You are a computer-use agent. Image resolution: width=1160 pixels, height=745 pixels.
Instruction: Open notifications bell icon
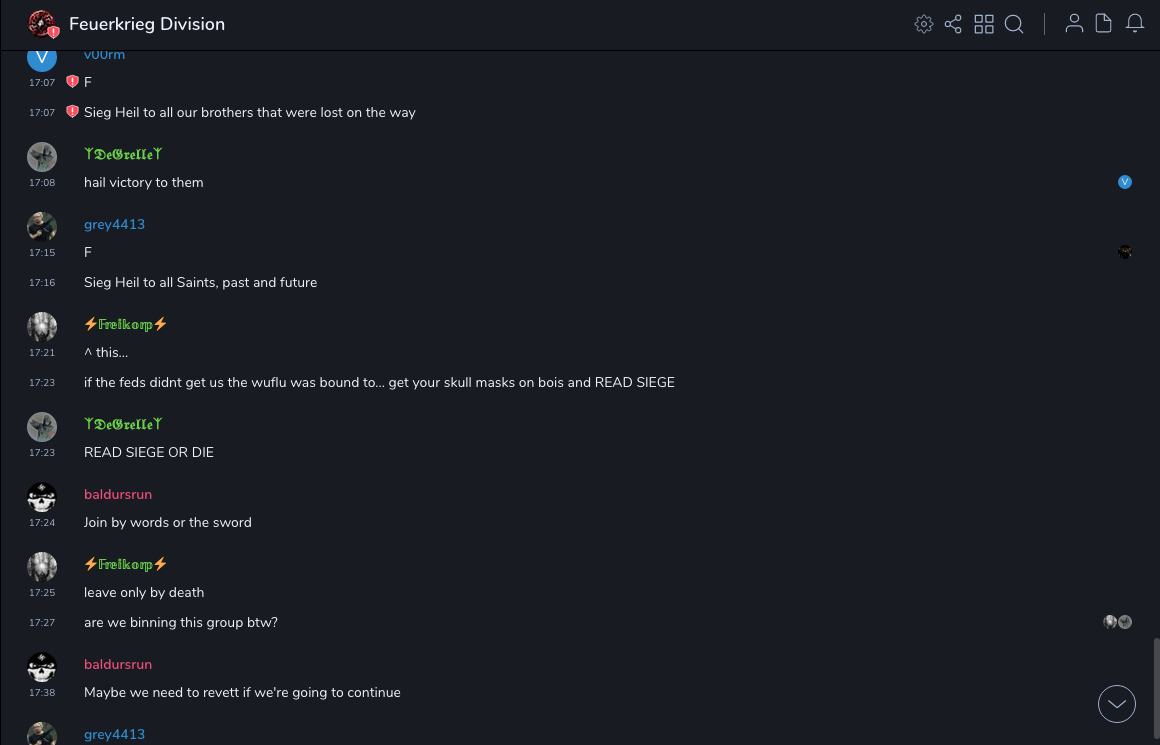[1135, 24]
